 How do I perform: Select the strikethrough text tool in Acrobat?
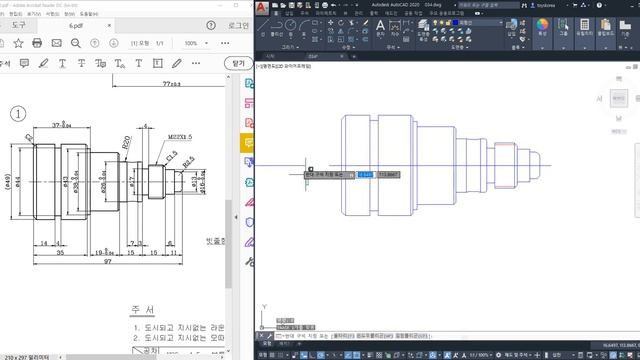pyautogui.click(x=82, y=63)
